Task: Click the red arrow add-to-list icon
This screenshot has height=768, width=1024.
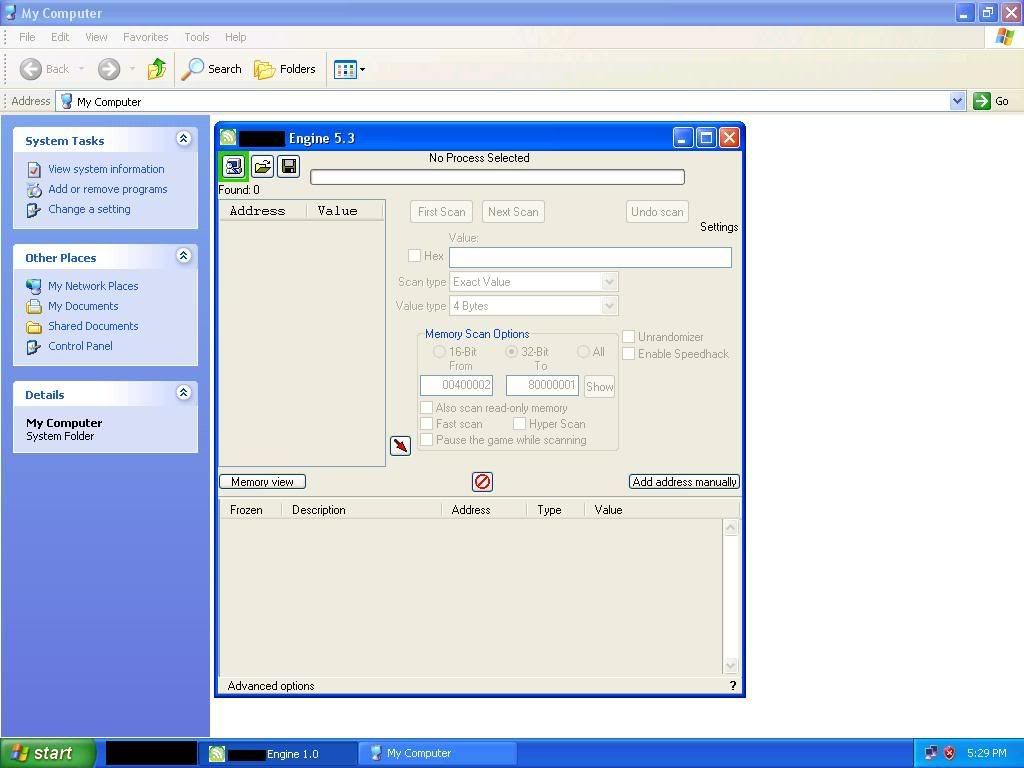Action: [x=400, y=445]
